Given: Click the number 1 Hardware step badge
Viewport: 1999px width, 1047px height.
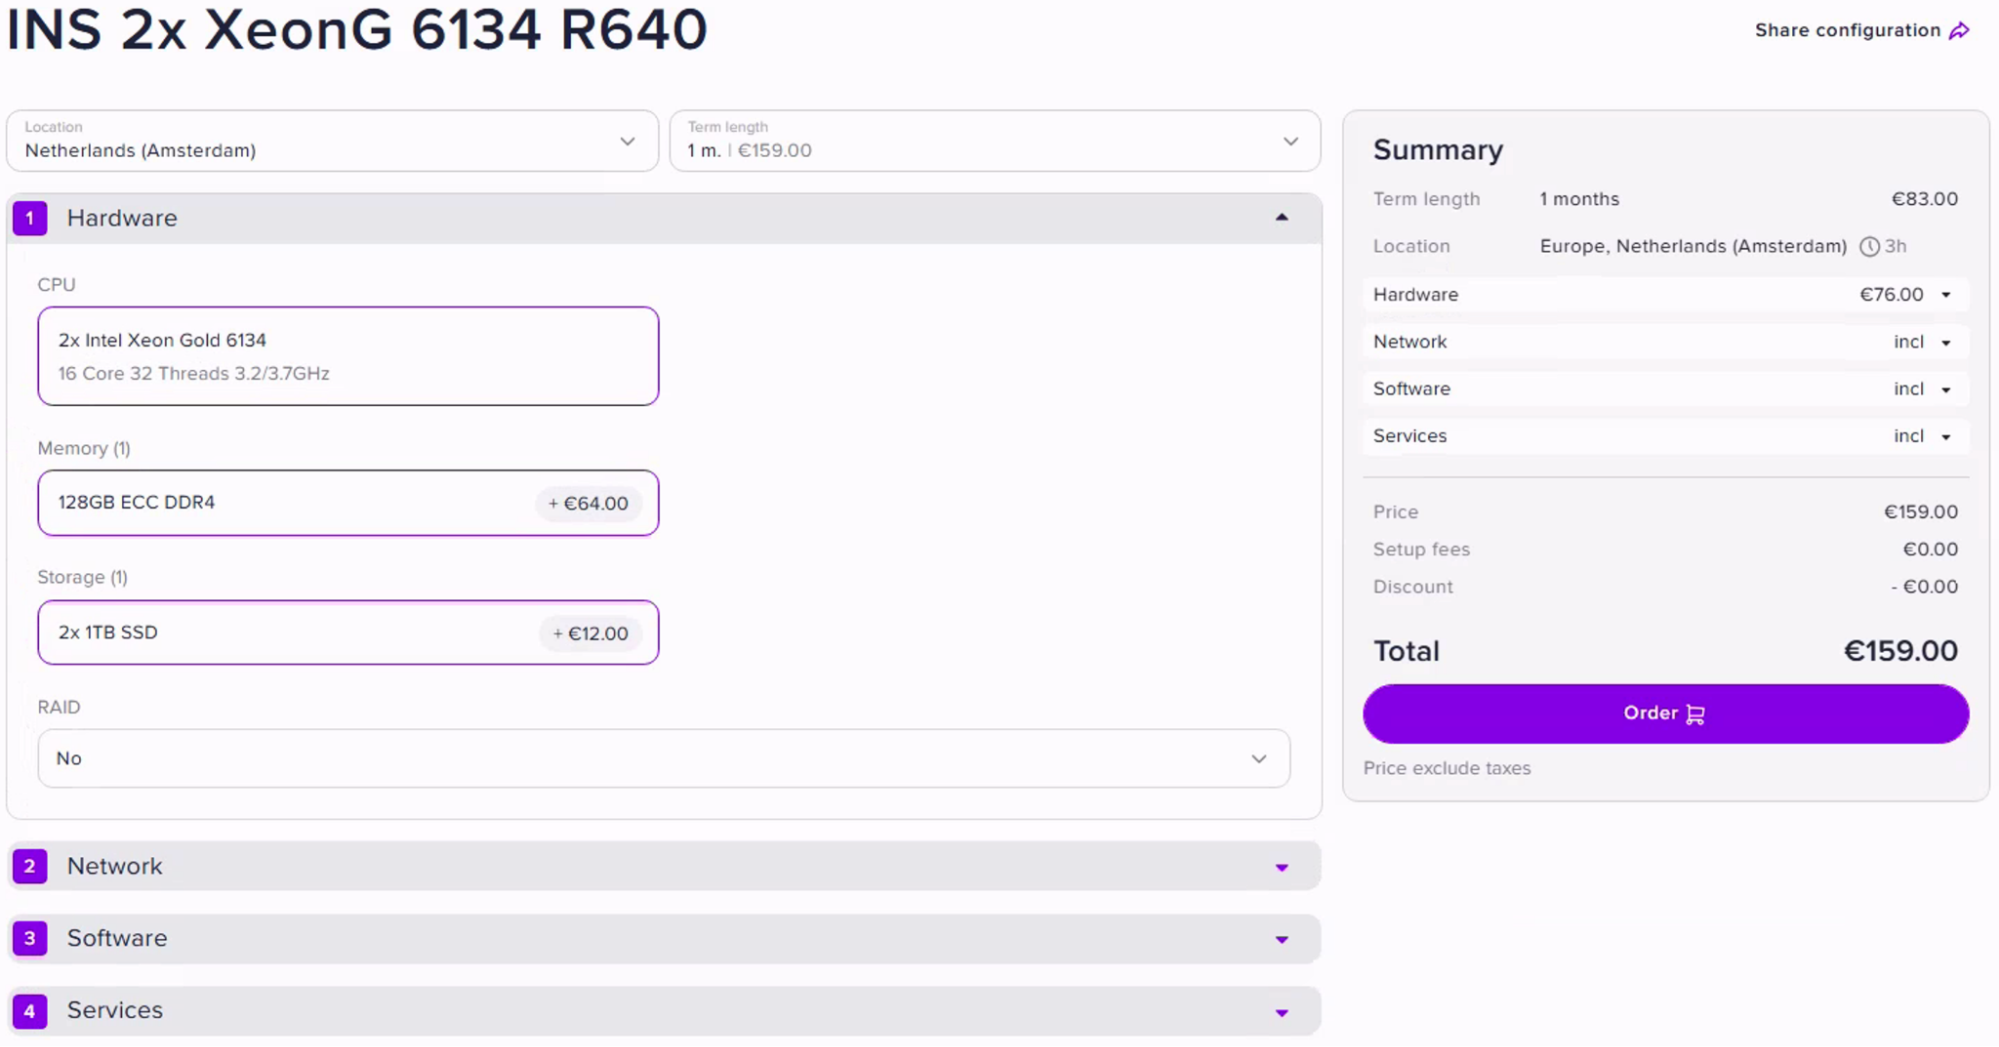Looking at the screenshot, I should [30, 218].
